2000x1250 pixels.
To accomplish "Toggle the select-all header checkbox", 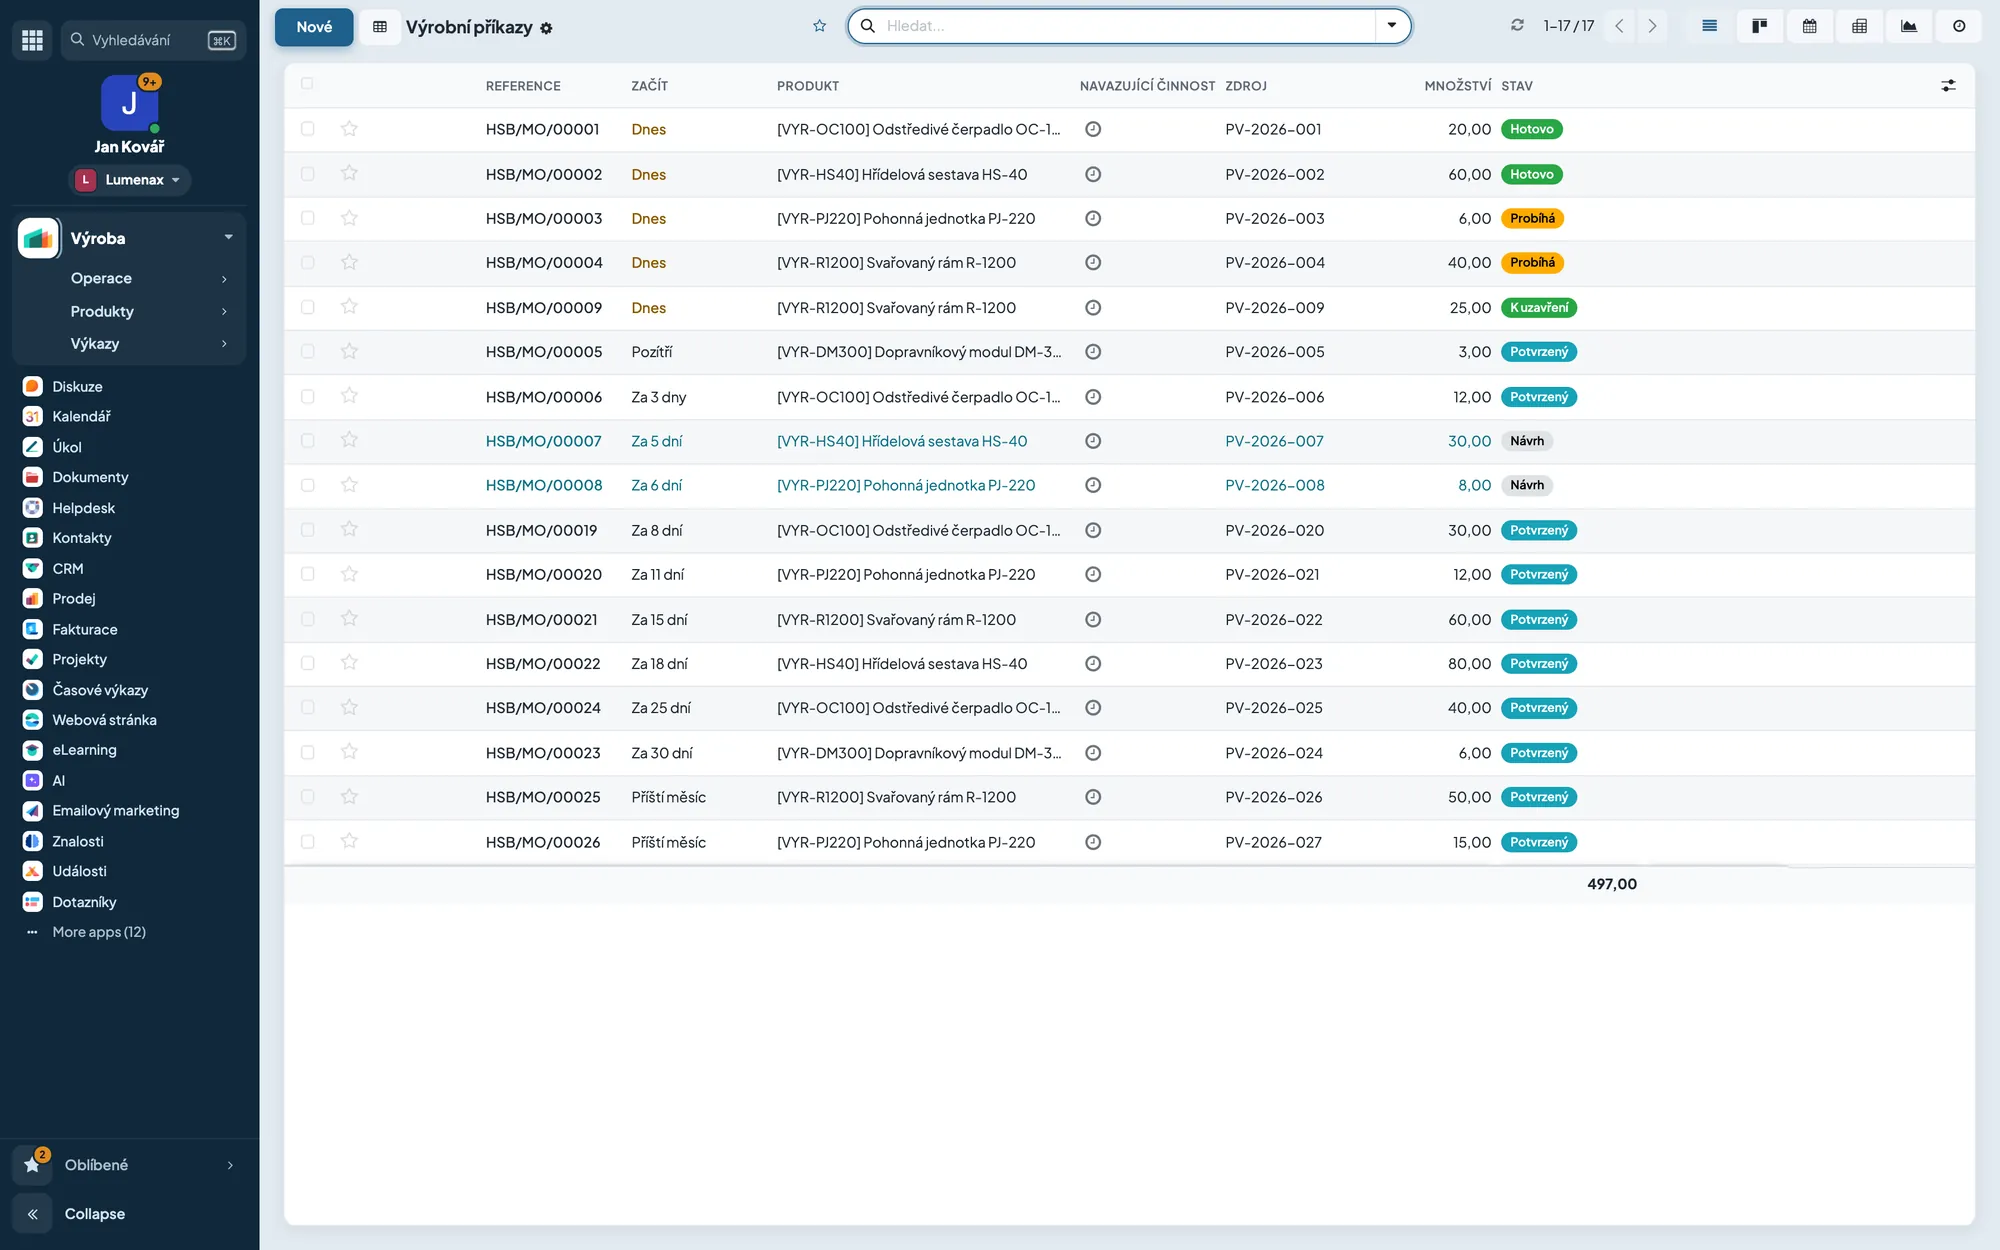I will [307, 84].
